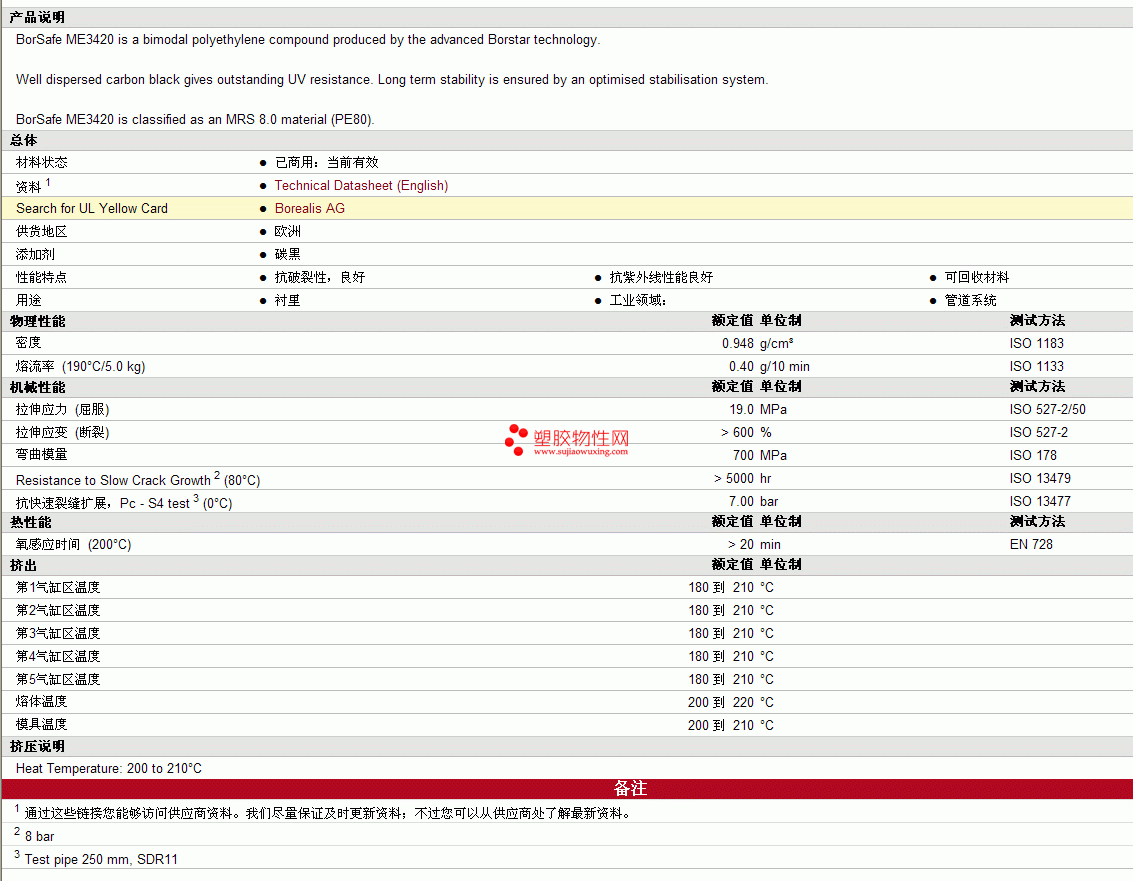Click the 机械性能 section header
The width and height of the screenshot is (1133, 881).
pos(37,387)
